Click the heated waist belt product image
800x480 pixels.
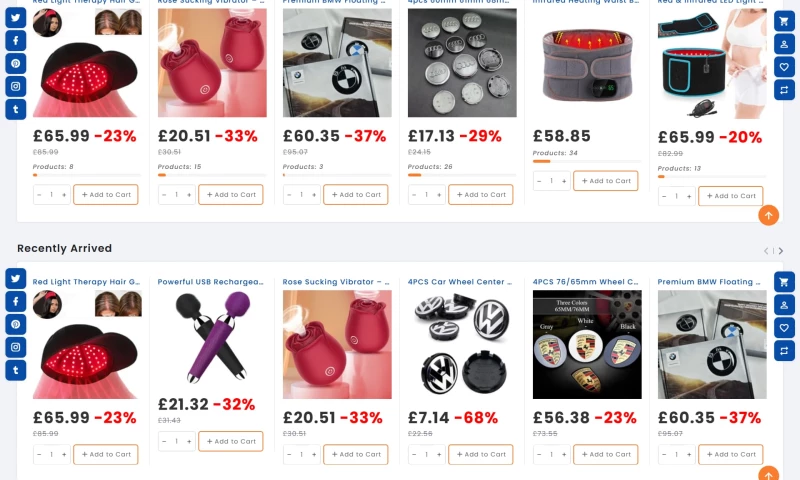(x=587, y=64)
